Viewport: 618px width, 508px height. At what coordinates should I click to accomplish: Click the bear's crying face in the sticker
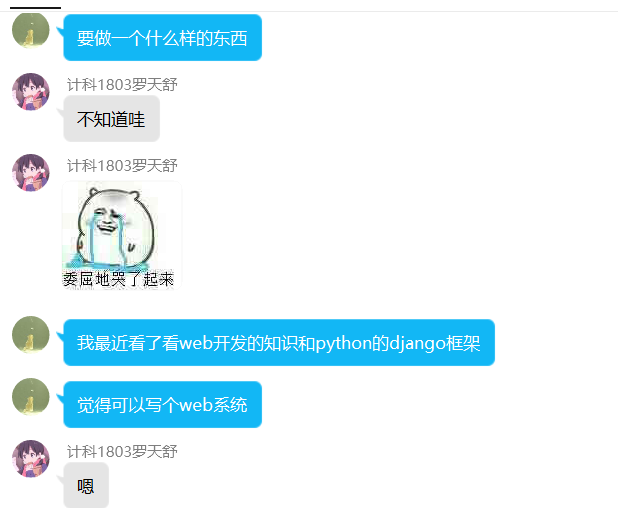point(108,219)
